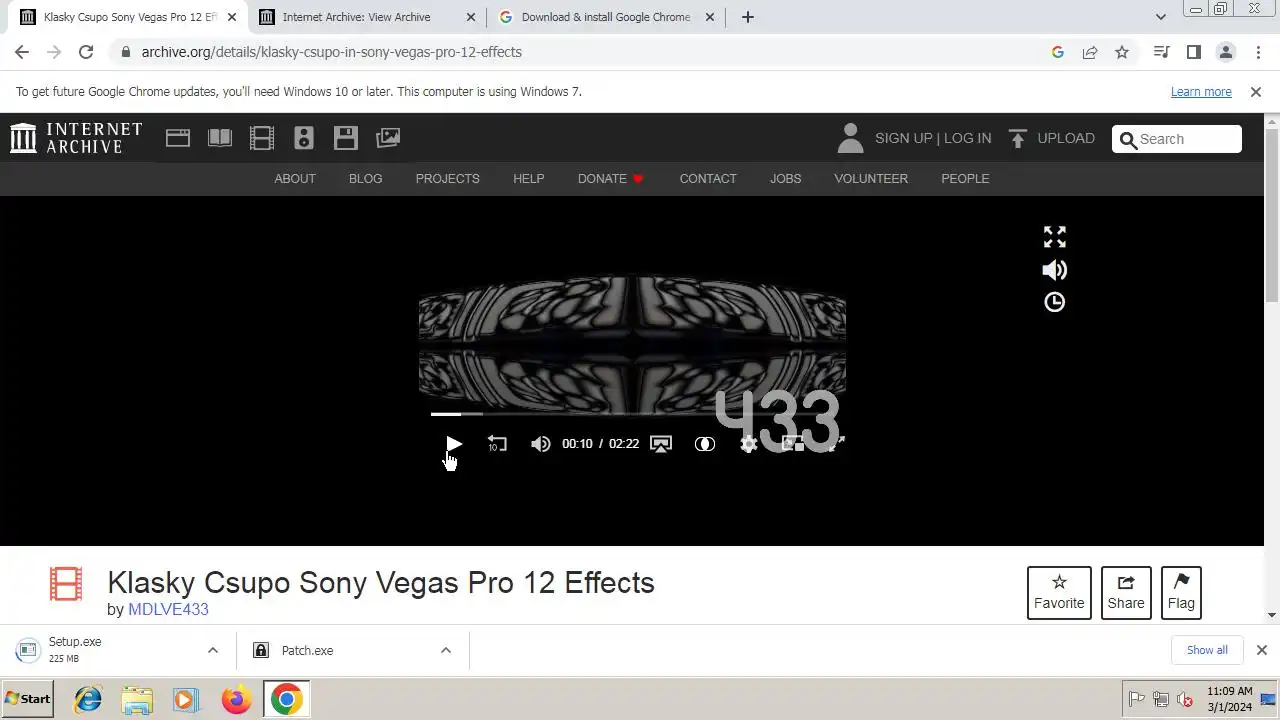Open the AirPlay casting icon
1280x720 pixels.
[x=661, y=444]
